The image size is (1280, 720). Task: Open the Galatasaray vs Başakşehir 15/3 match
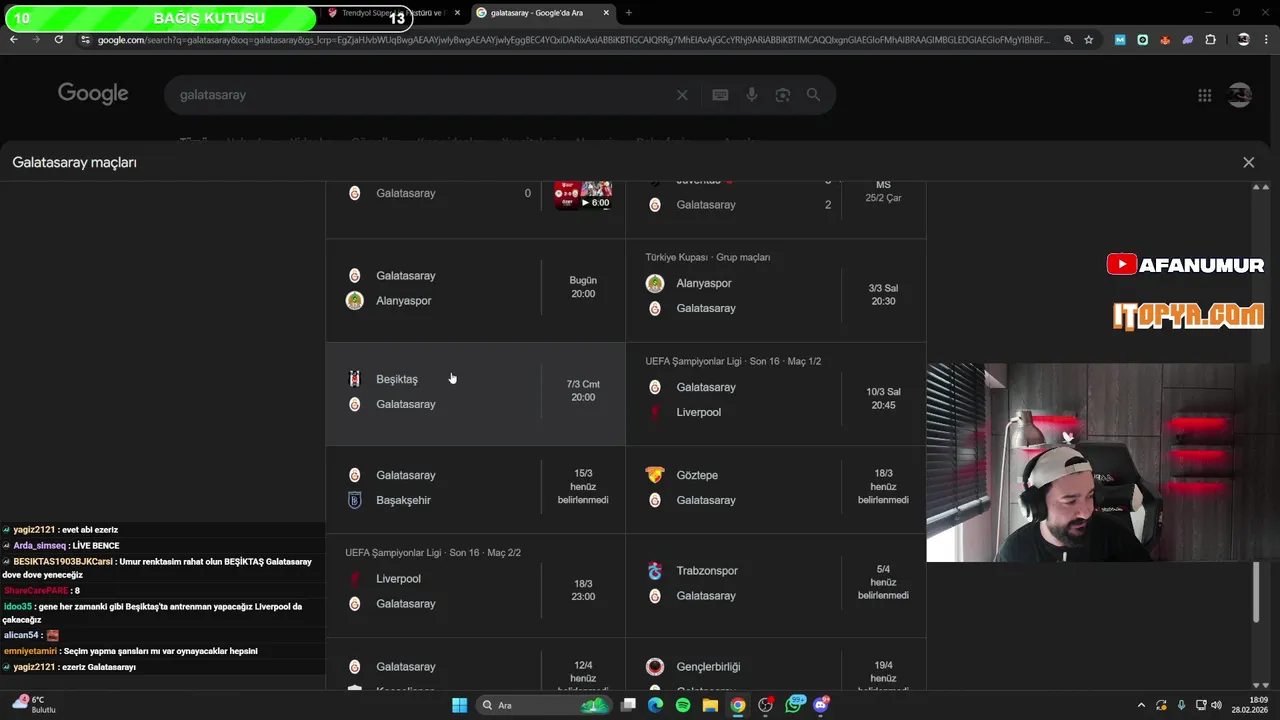[x=476, y=488]
